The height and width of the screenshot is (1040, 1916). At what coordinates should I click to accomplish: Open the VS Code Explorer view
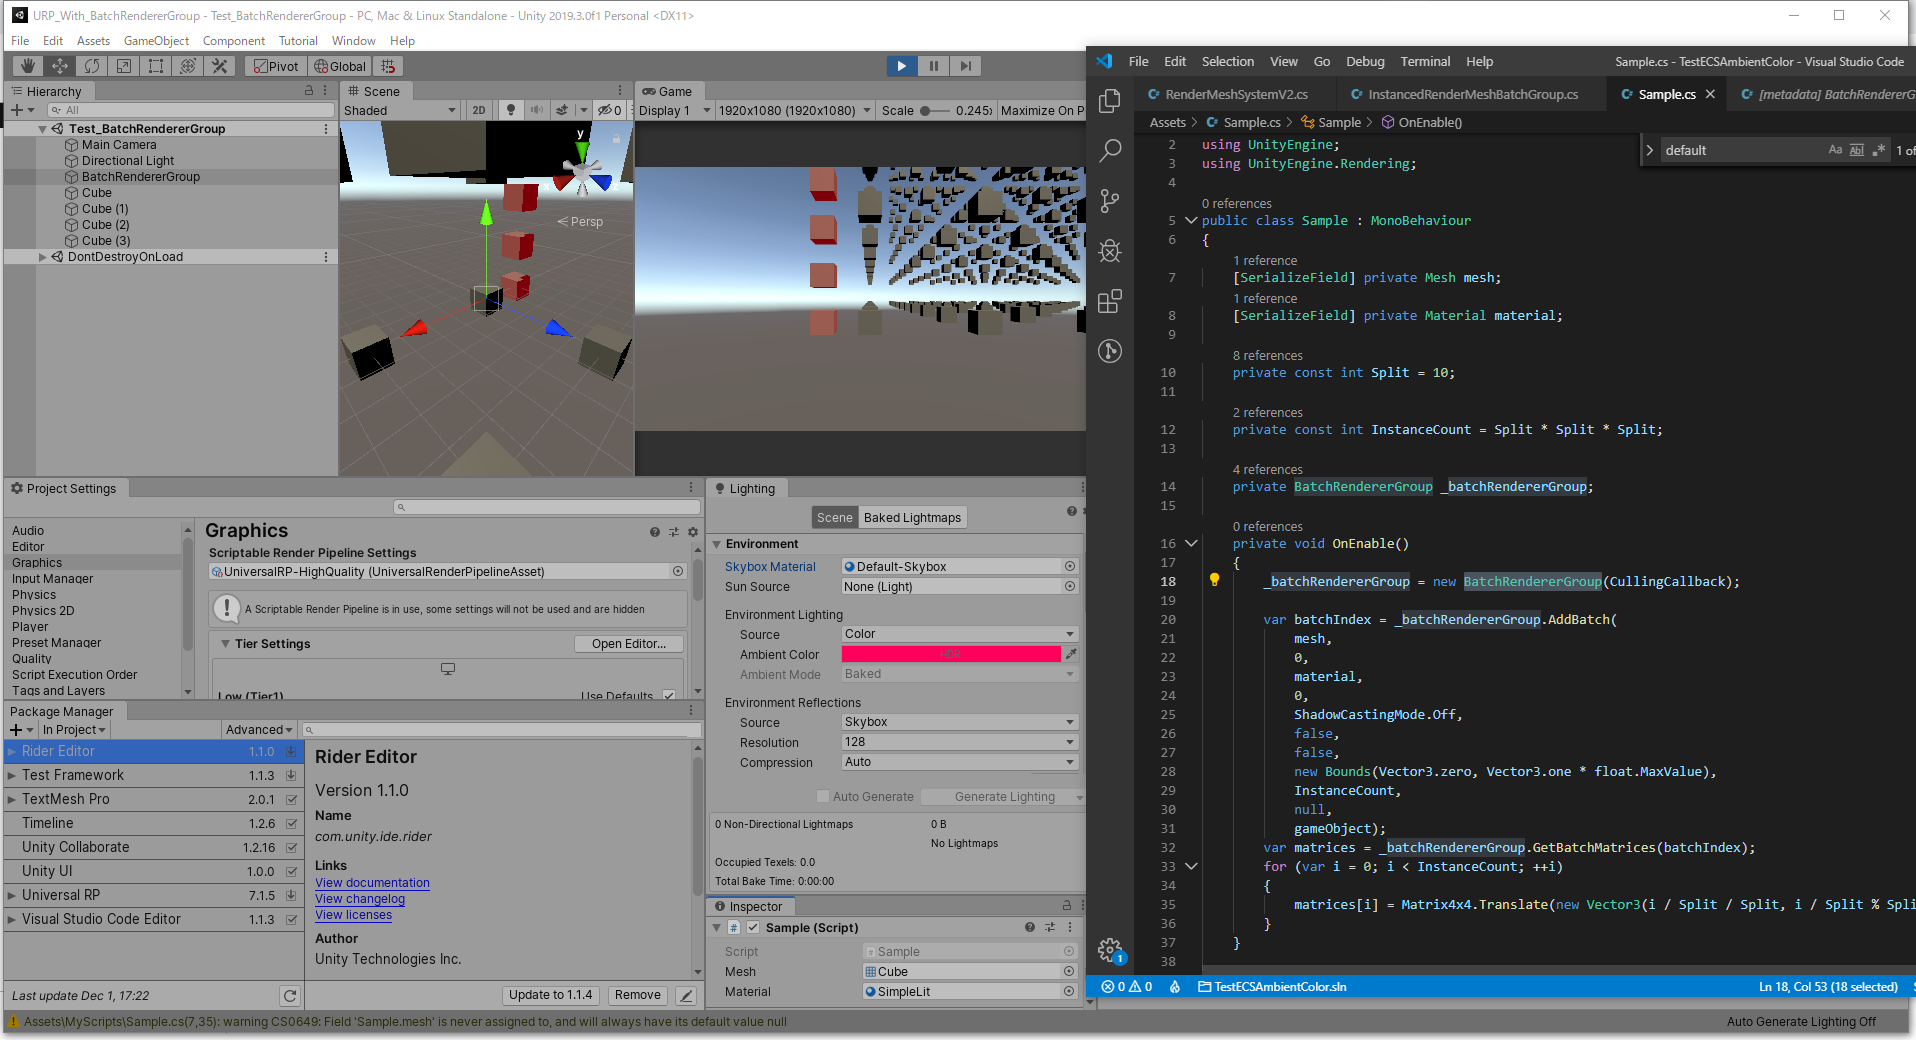(1110, 101)
